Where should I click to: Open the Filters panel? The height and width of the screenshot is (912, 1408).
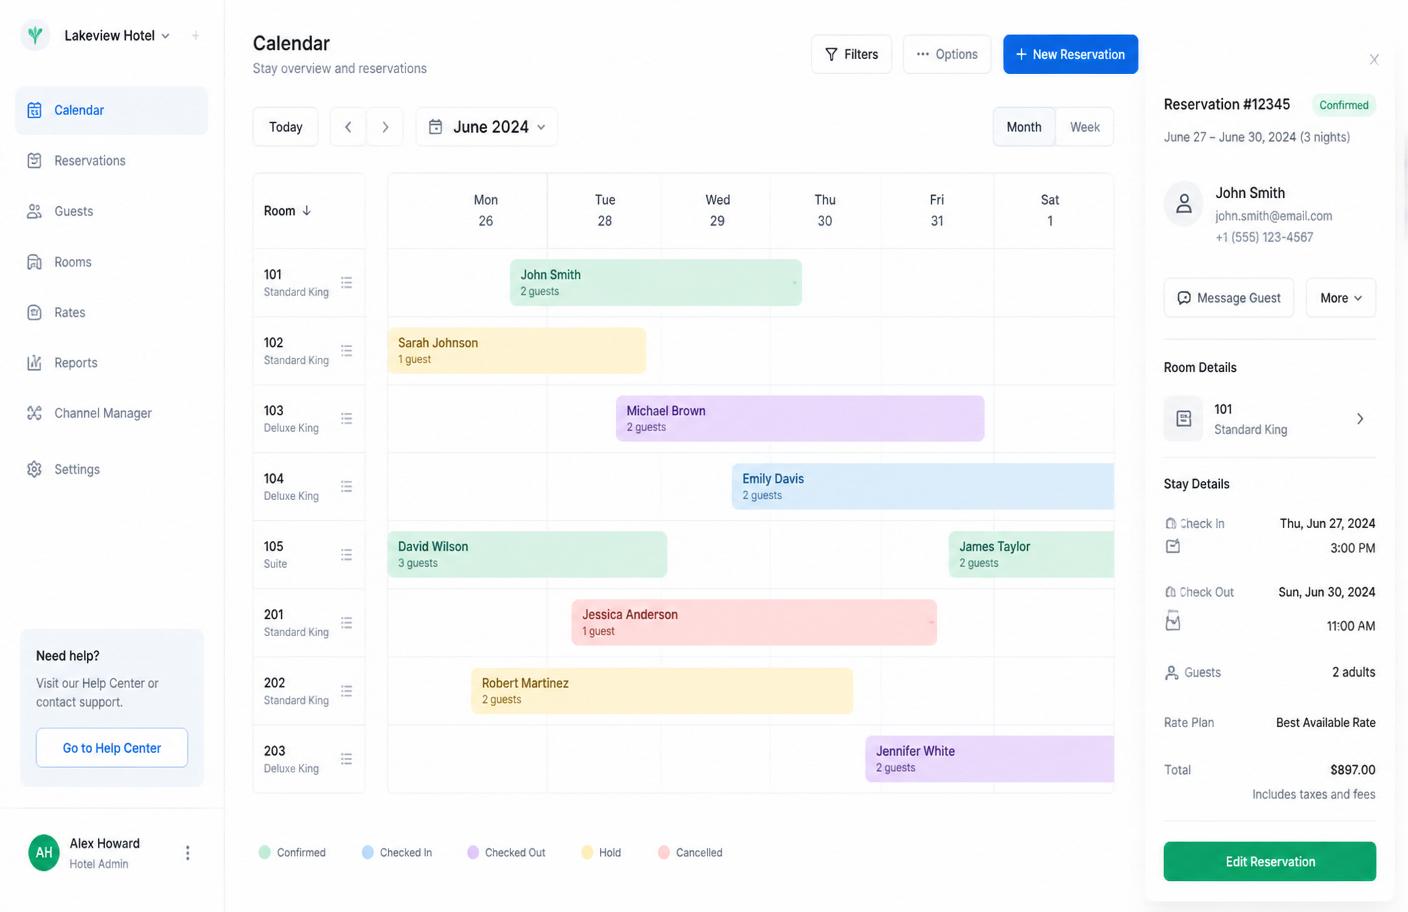click(x=851, y=54)
